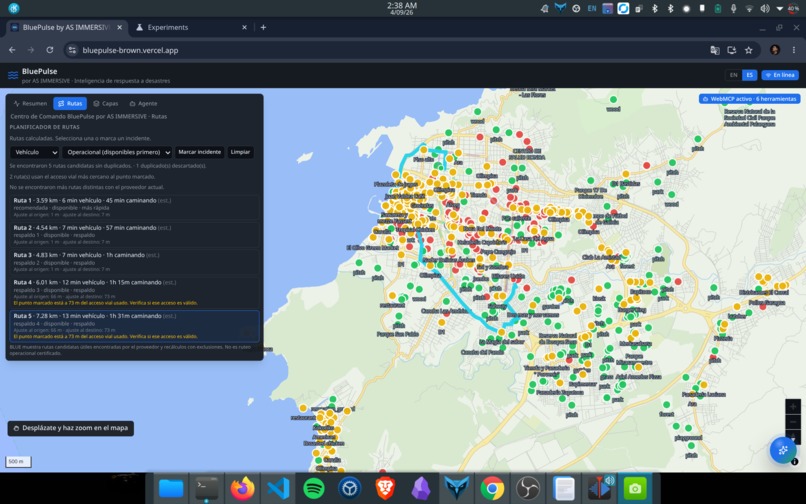This screenshot has width=806, height=504.
Task: Expand hidden system tray icons arrow
Action: pos(780,8)
